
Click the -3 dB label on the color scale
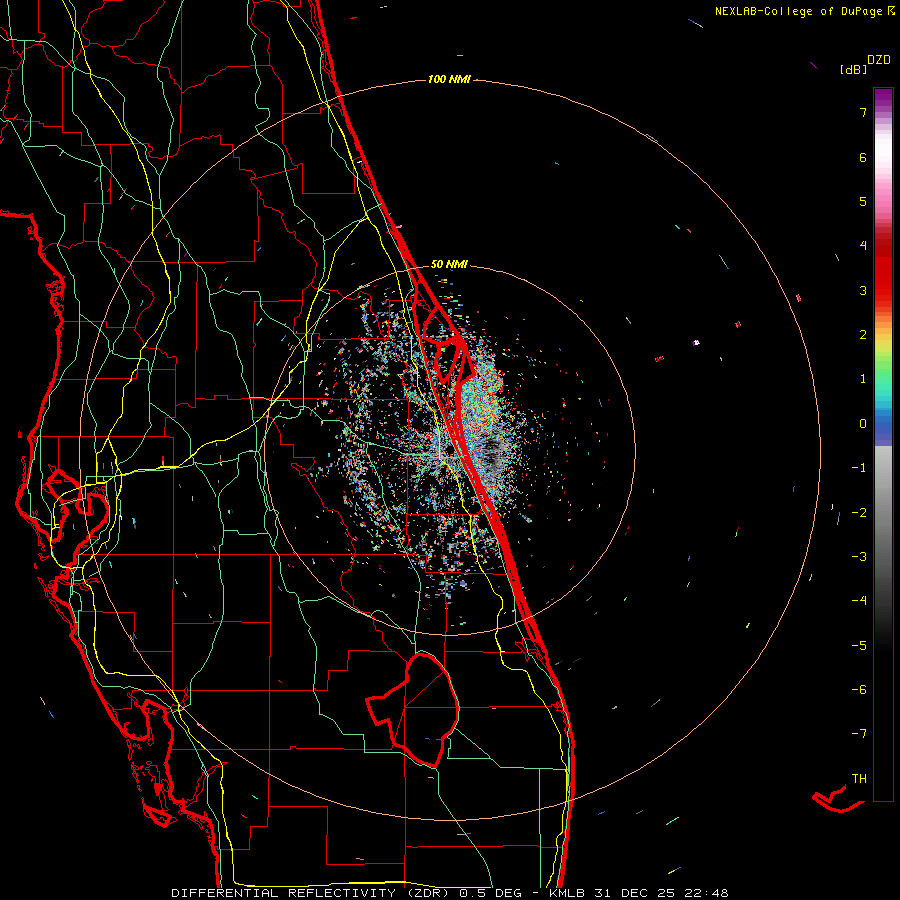pyautogui.click(x=859, y=557)
